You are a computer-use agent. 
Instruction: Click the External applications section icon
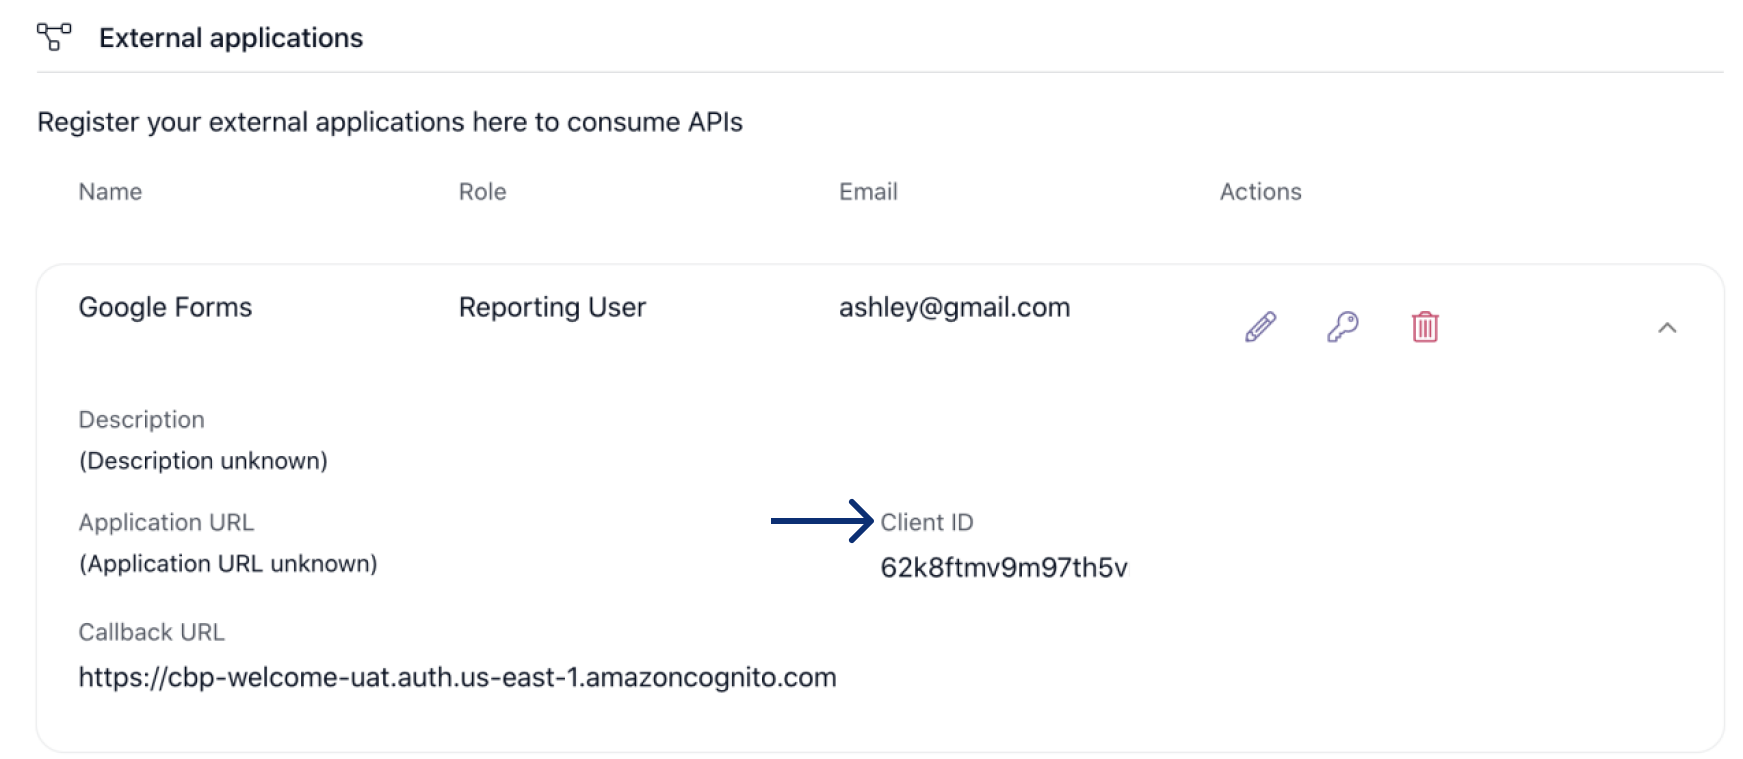[x=54, y=37]
